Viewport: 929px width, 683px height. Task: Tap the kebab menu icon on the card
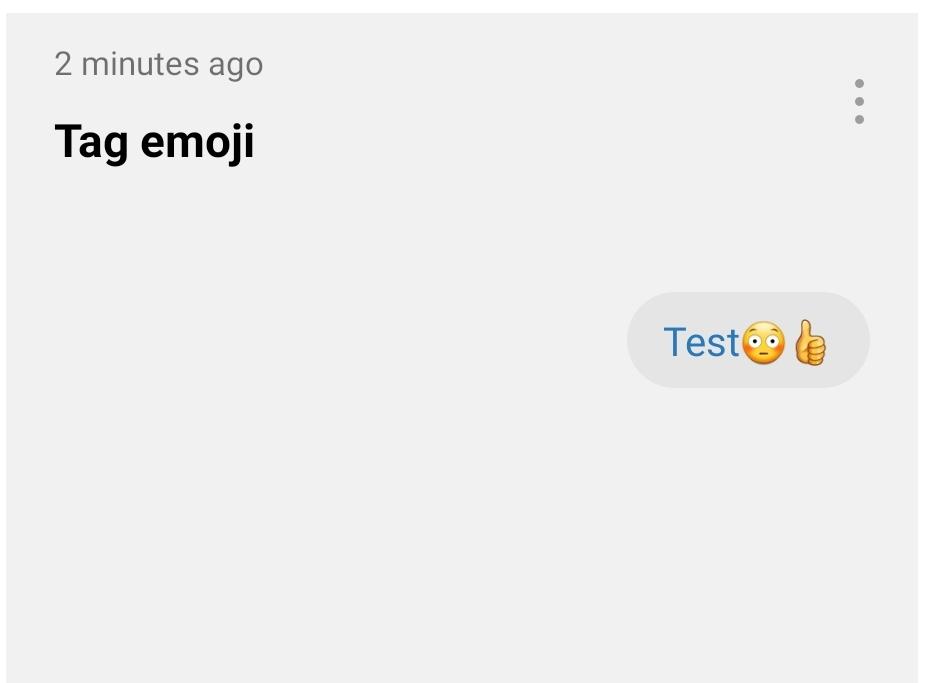[859, 102]
